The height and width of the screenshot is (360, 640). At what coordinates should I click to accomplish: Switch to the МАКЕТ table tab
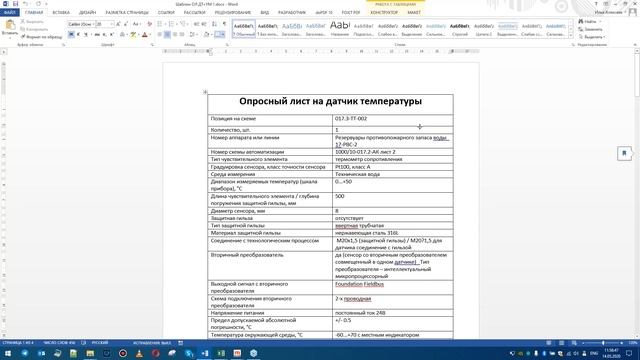click(414, 13)
